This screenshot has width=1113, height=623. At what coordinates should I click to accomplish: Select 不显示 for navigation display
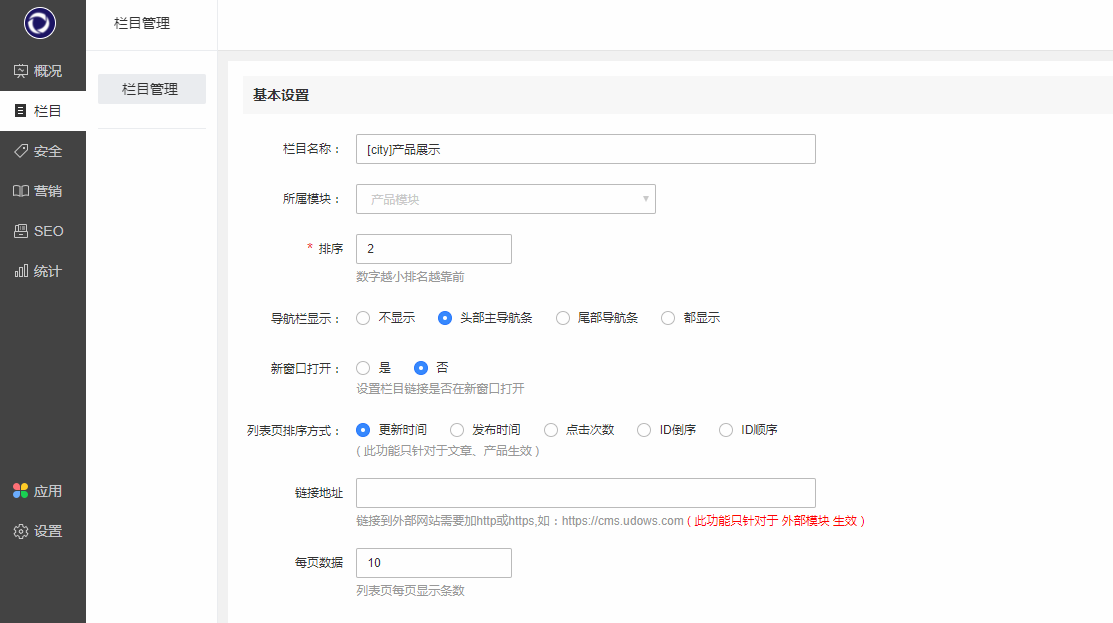coord(363,318)
